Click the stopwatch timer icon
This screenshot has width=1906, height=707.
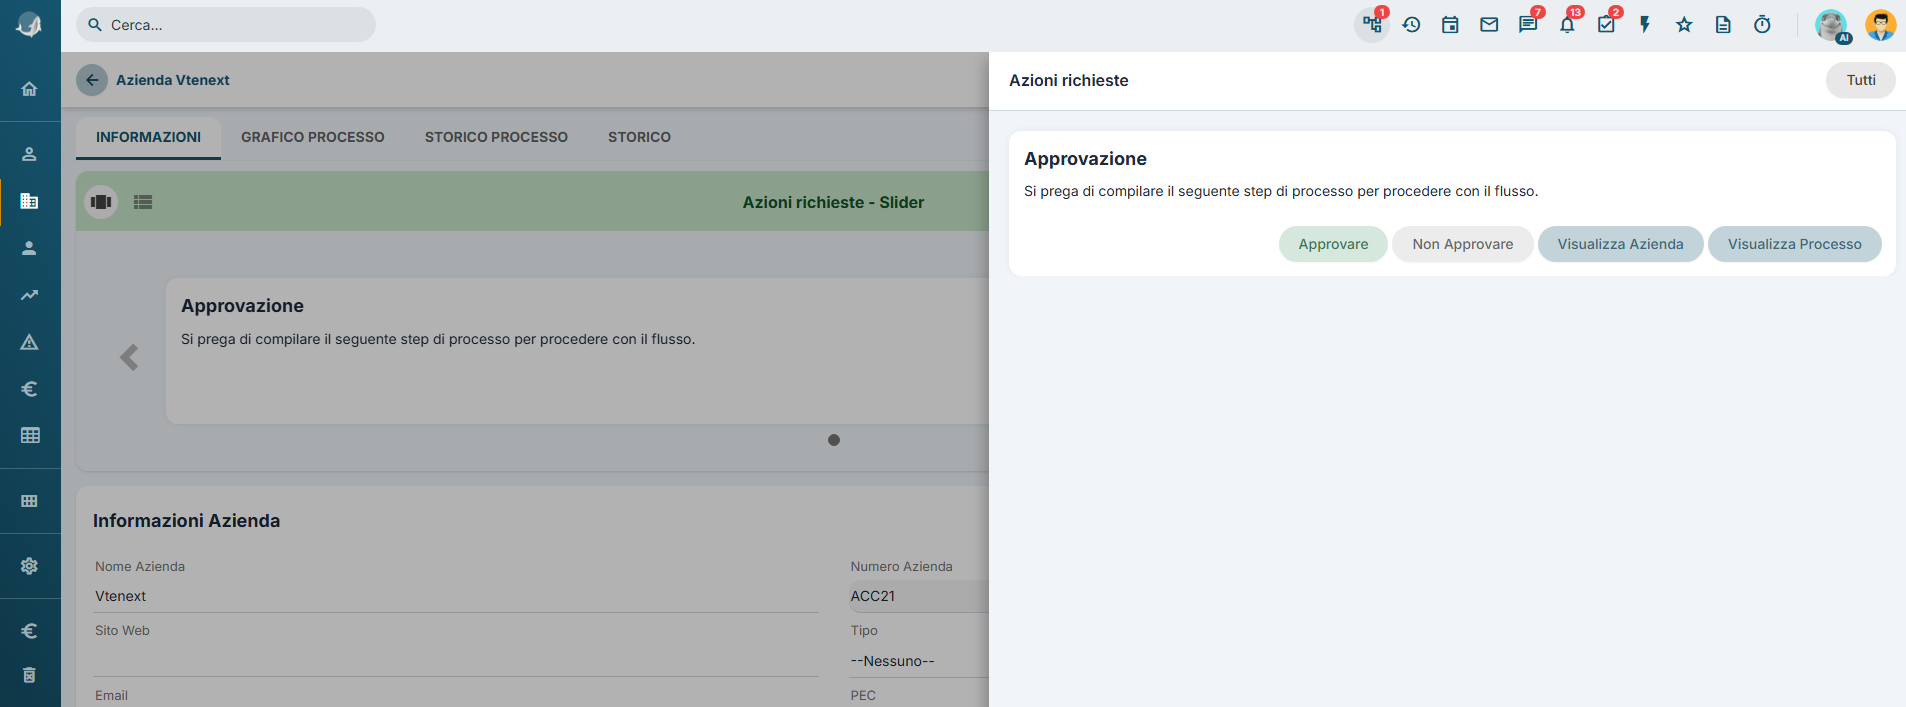1762,25
